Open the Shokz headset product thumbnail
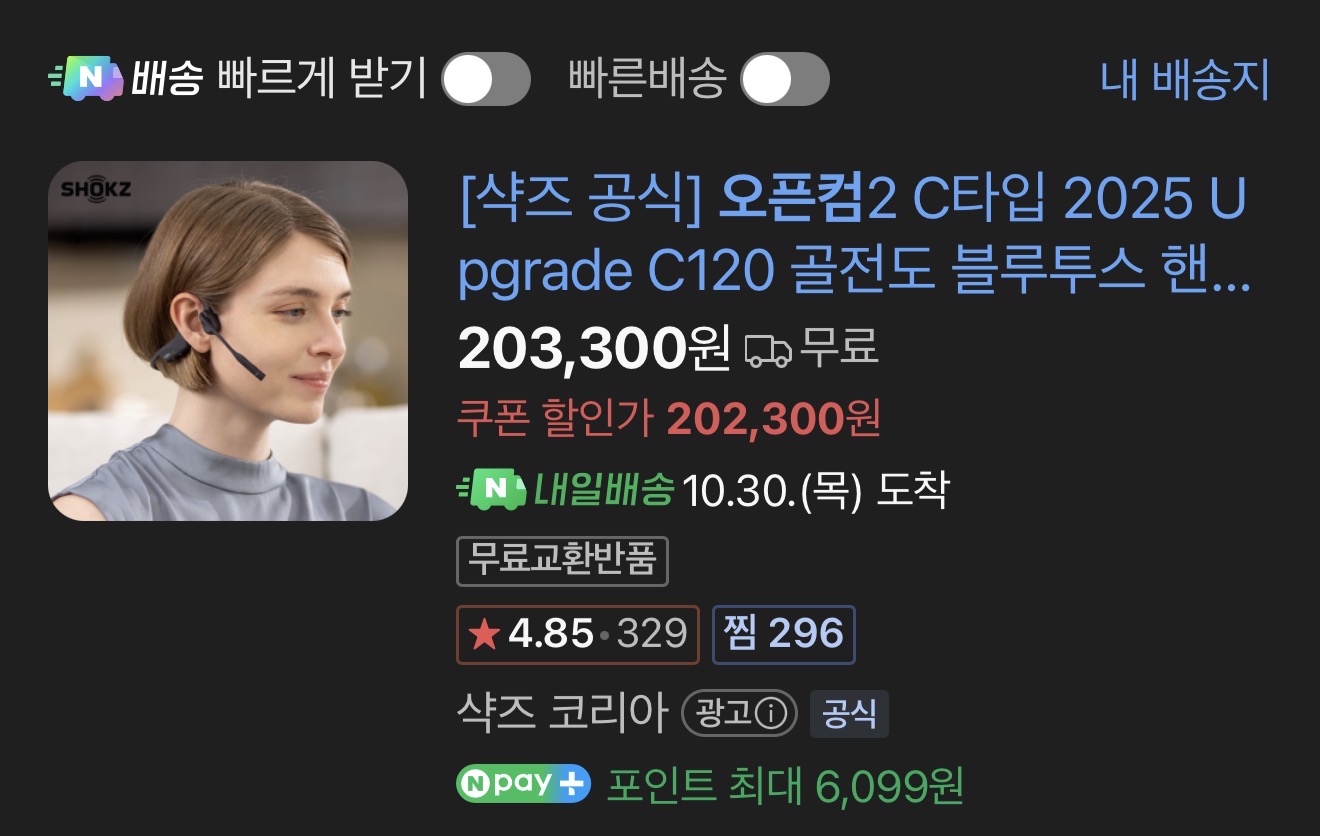The height and width of the screenshot is (836, 1320). pyautogui.click(x=228, y=341)
